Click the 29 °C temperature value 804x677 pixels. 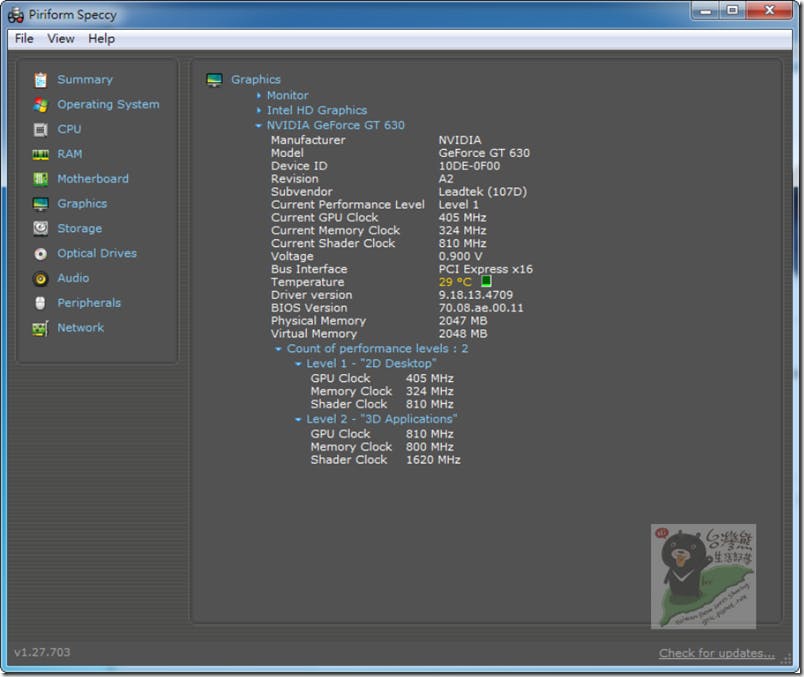coord(455,282)
